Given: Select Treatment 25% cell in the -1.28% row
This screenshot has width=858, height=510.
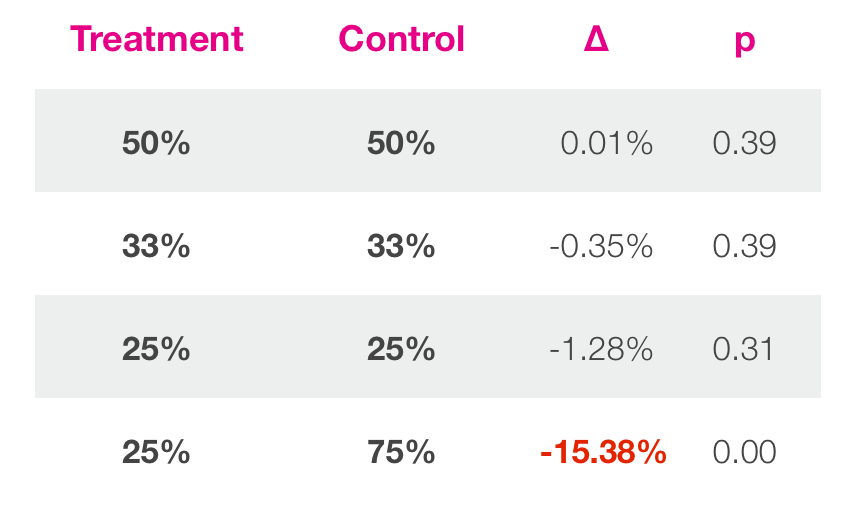Looking at the screenshot, I should pos(156,349).
